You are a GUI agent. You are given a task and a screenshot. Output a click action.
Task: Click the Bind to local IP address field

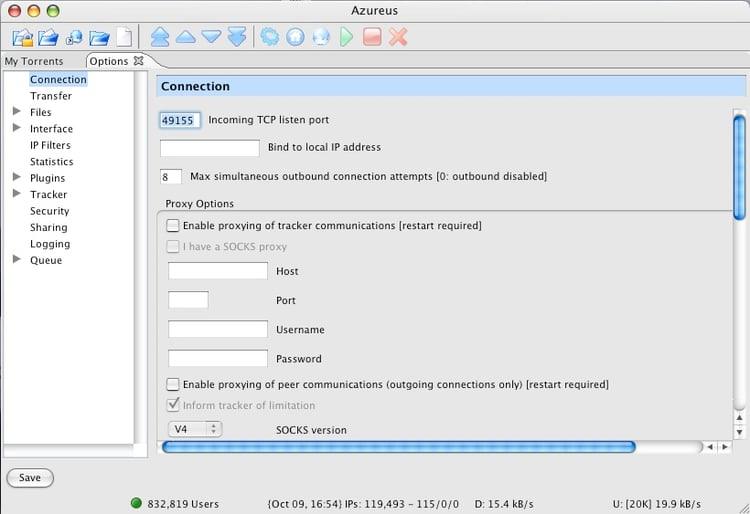[x=210, y=148]
